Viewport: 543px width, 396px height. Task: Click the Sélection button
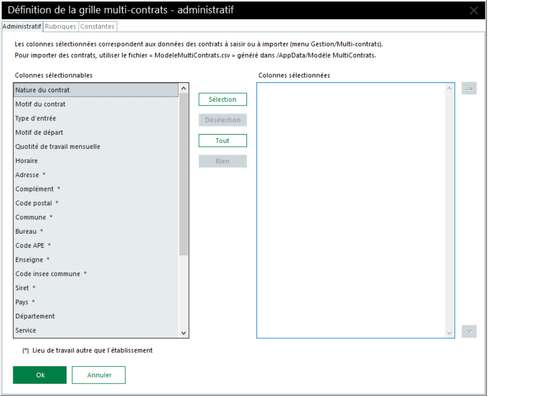(223, 99)
